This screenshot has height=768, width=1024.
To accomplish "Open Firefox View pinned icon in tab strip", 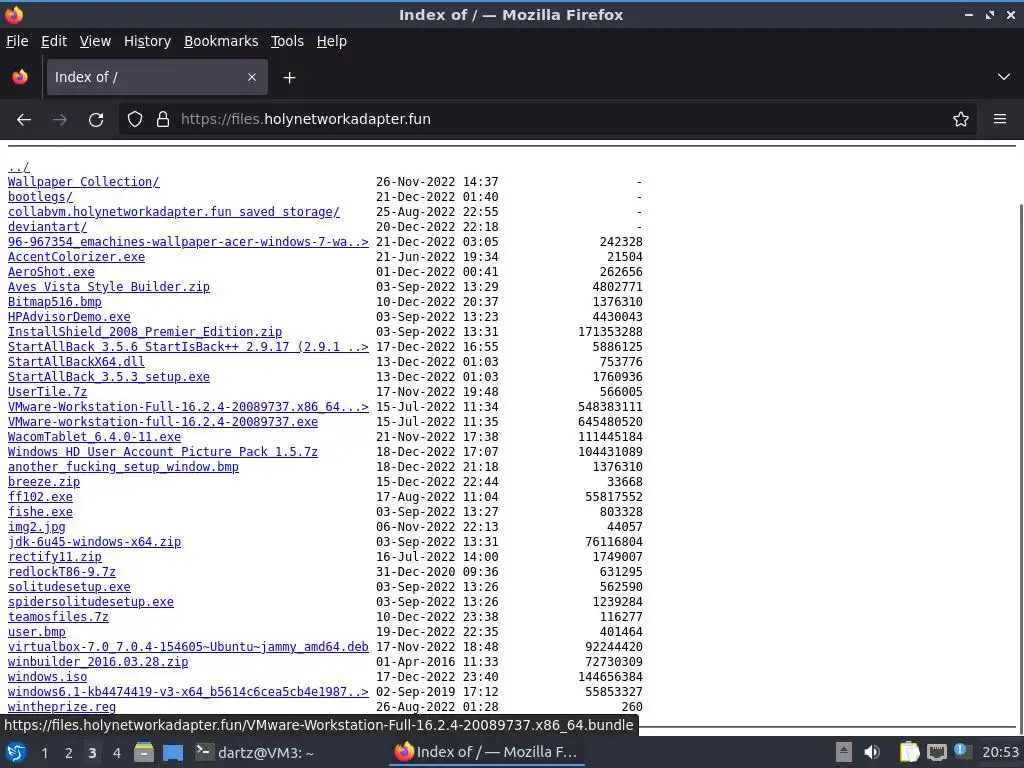I will tap(20, 77).
